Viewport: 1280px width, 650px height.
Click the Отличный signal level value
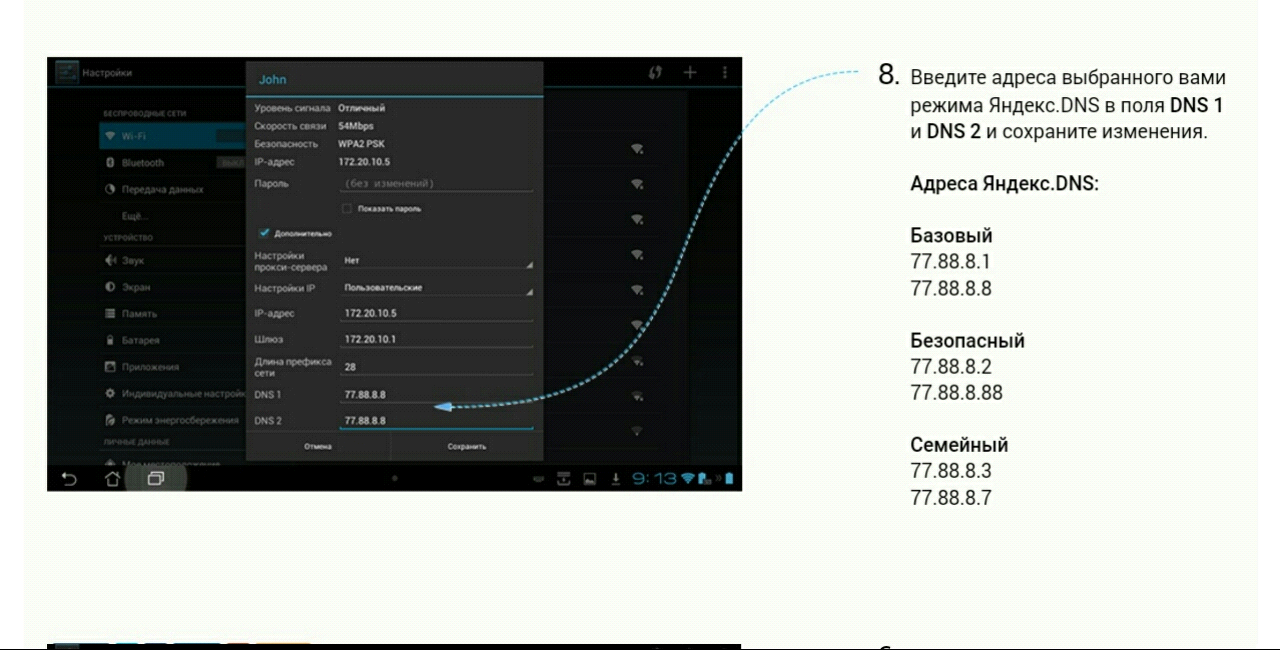[361, 108]
